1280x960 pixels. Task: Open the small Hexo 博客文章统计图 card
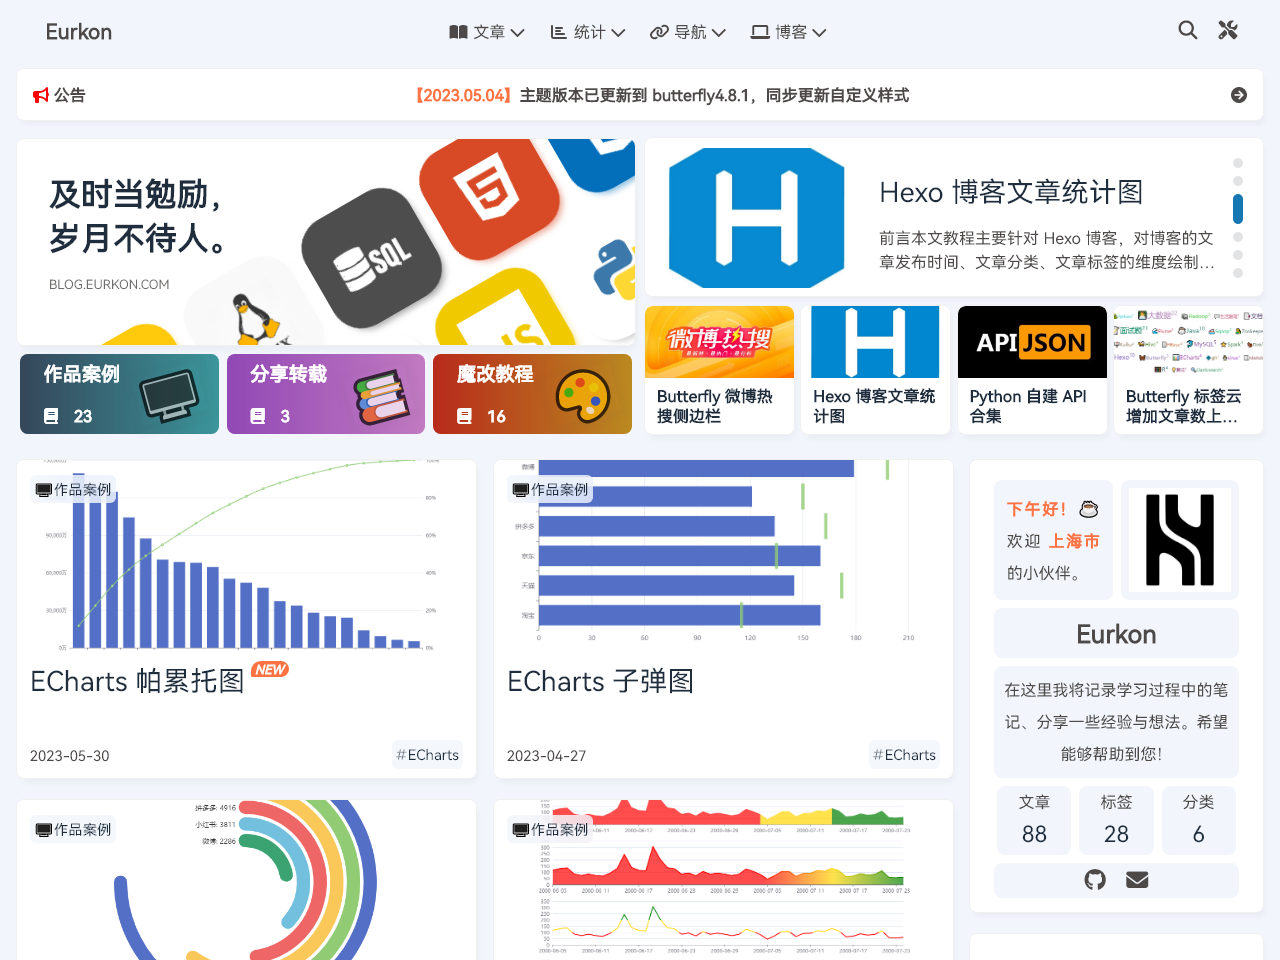(x=875, y=370)
